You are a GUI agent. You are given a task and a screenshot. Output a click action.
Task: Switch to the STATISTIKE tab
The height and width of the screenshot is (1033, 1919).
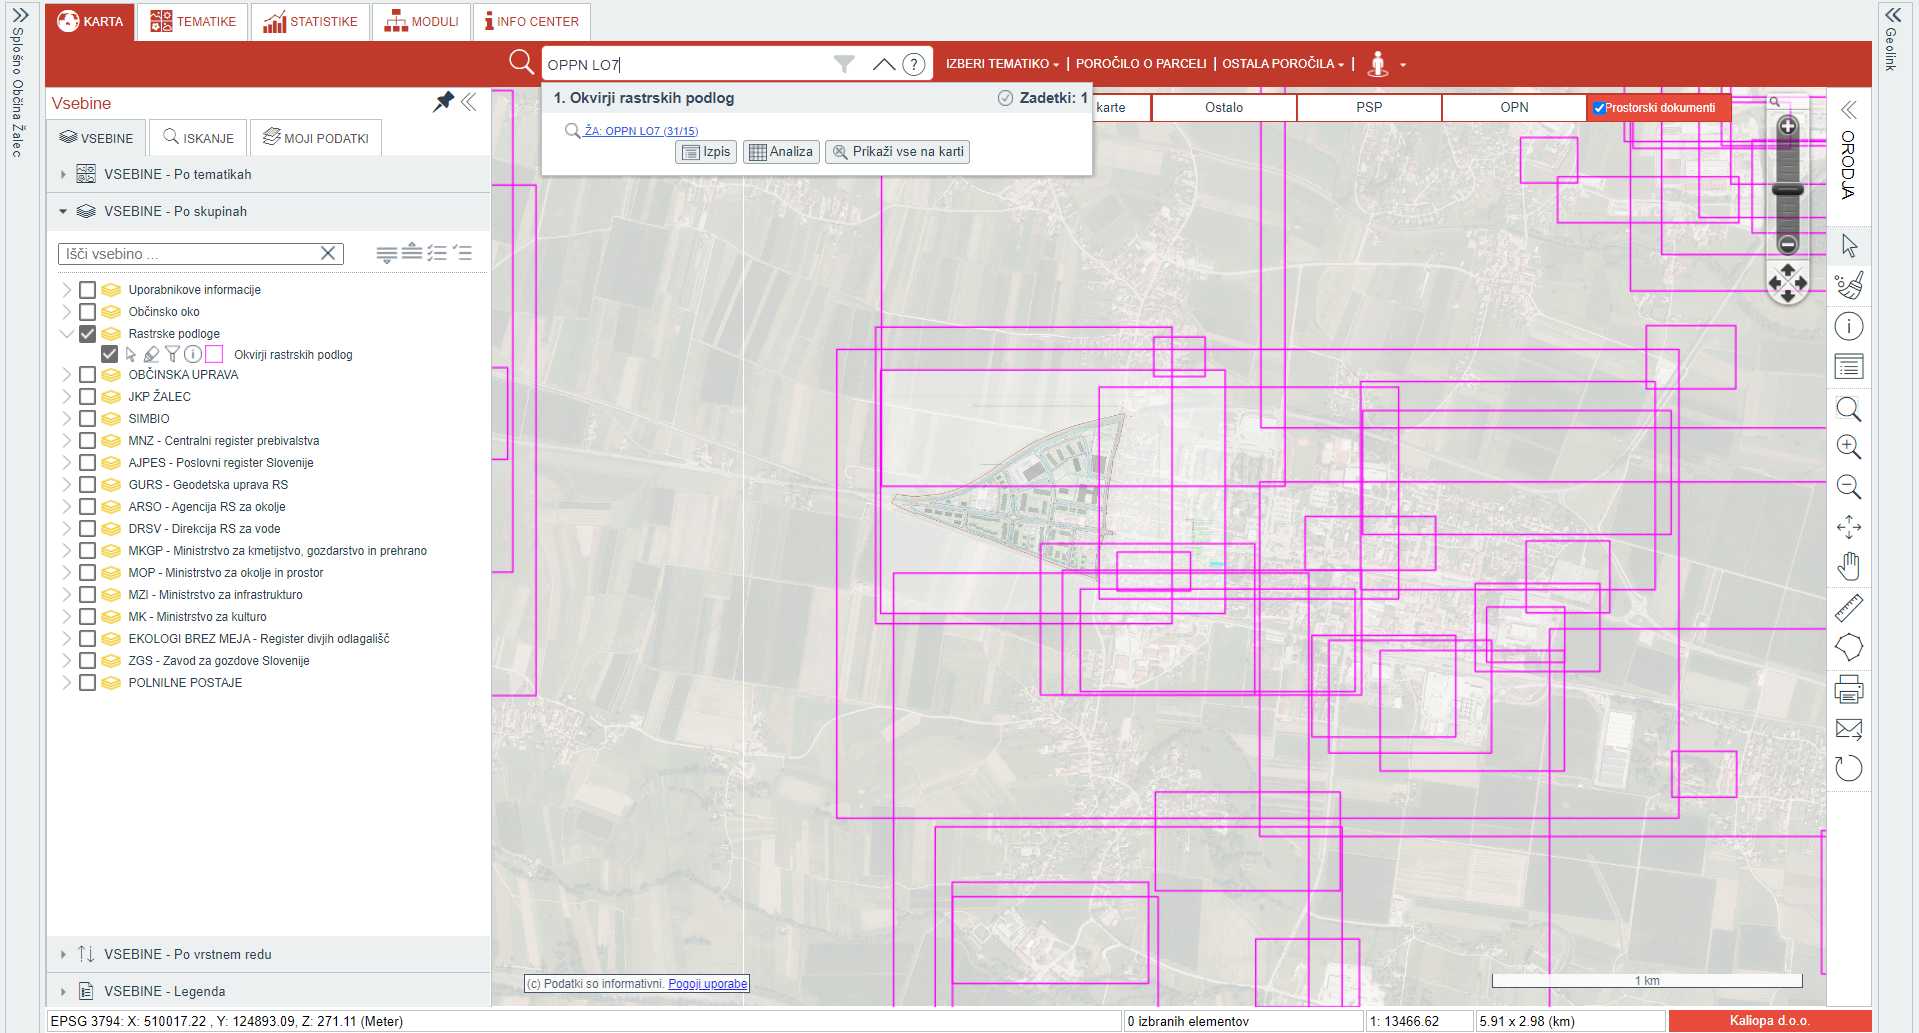pos(310,22)
